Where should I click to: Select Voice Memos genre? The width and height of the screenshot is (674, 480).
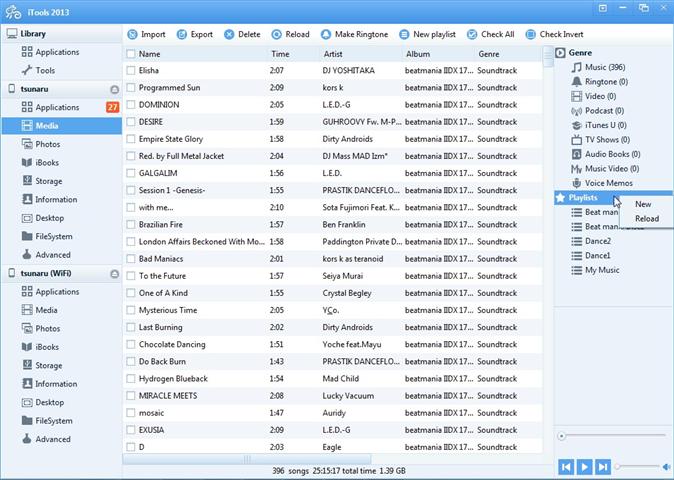click(x=602, y=183)
